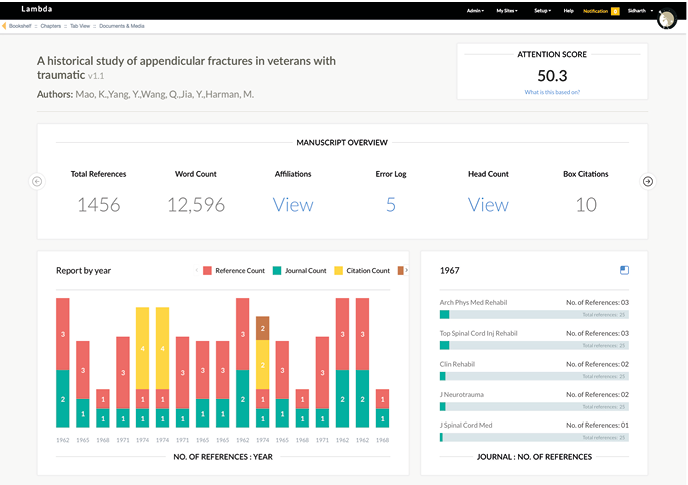Click the Help menu item
The height and width of the screenshot is (485, 688).
[568, 11]
